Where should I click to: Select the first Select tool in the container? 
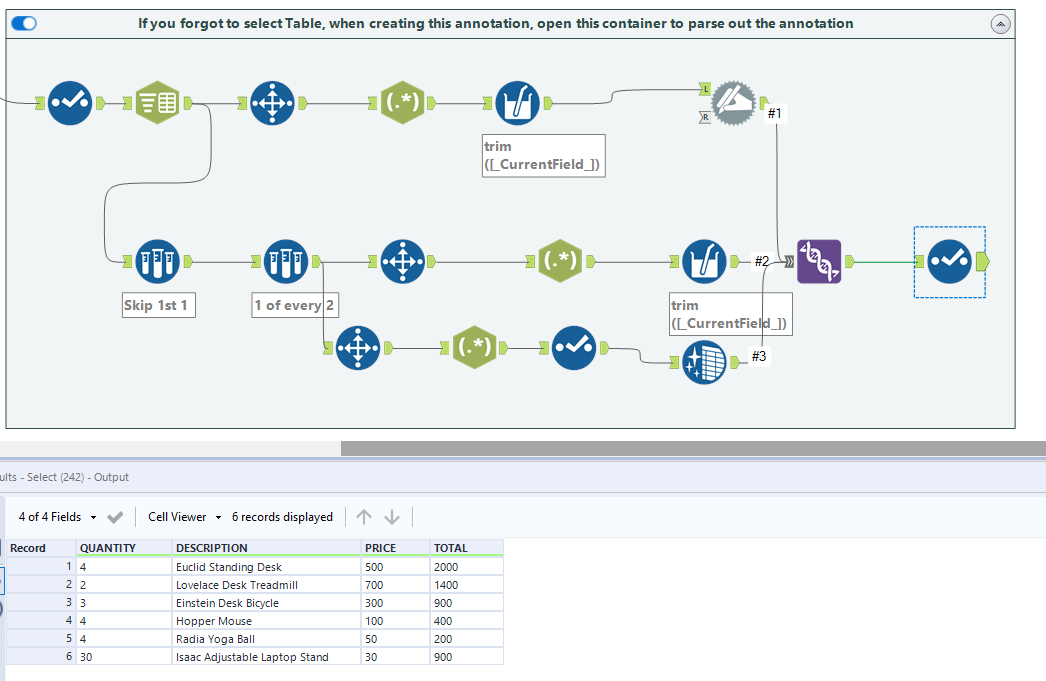tap(69, 102)
